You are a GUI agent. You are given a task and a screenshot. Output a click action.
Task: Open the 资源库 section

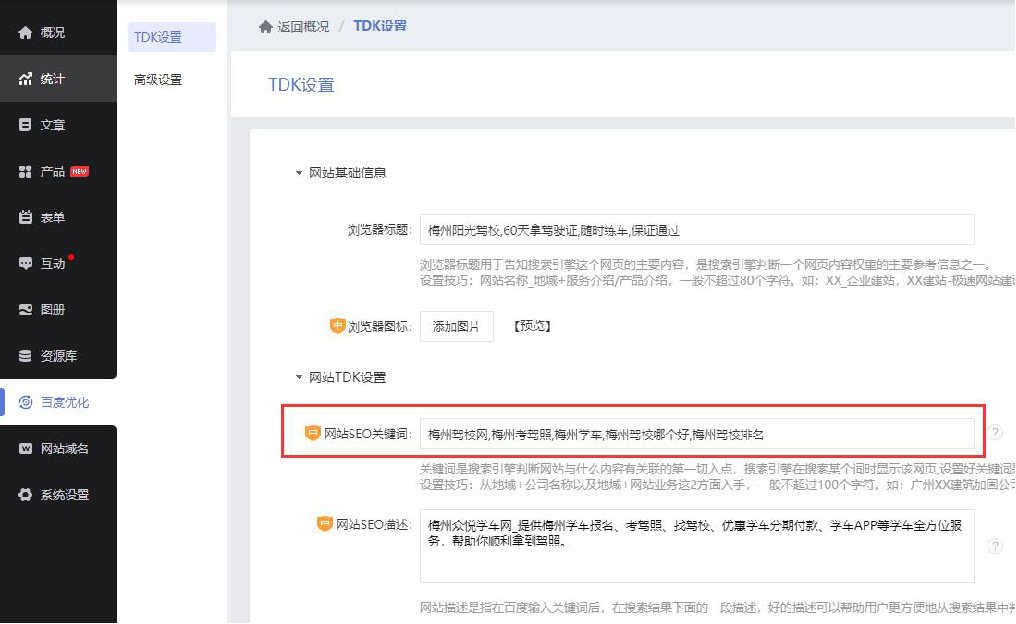(x=58, y=356)
